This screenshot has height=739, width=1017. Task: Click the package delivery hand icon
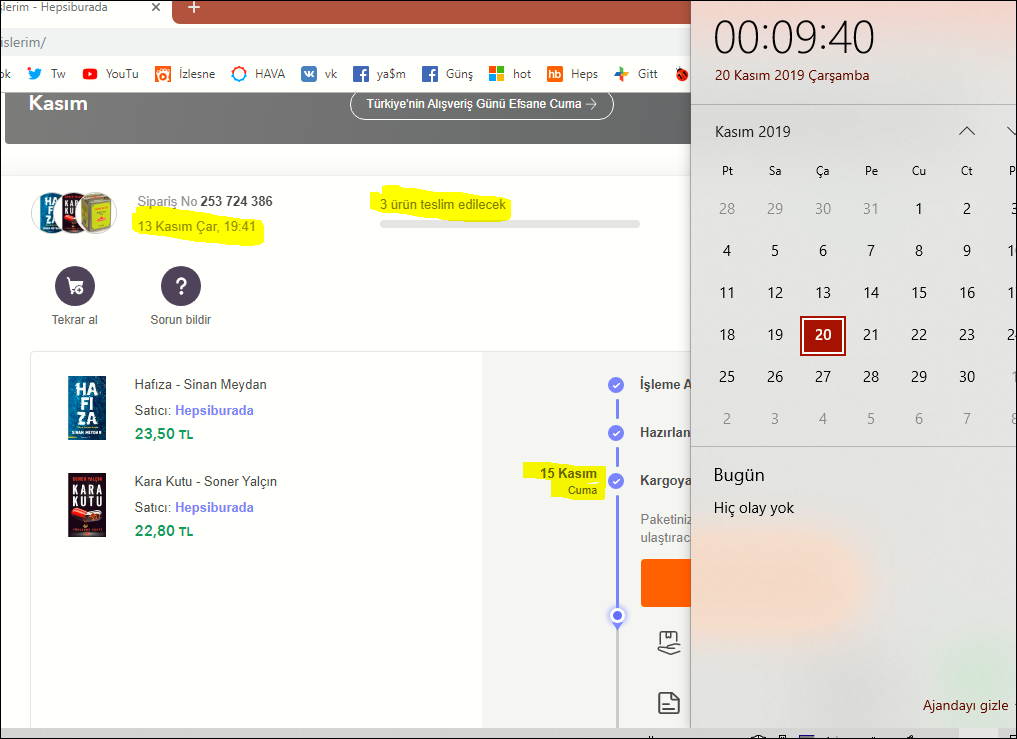(669, 643)
